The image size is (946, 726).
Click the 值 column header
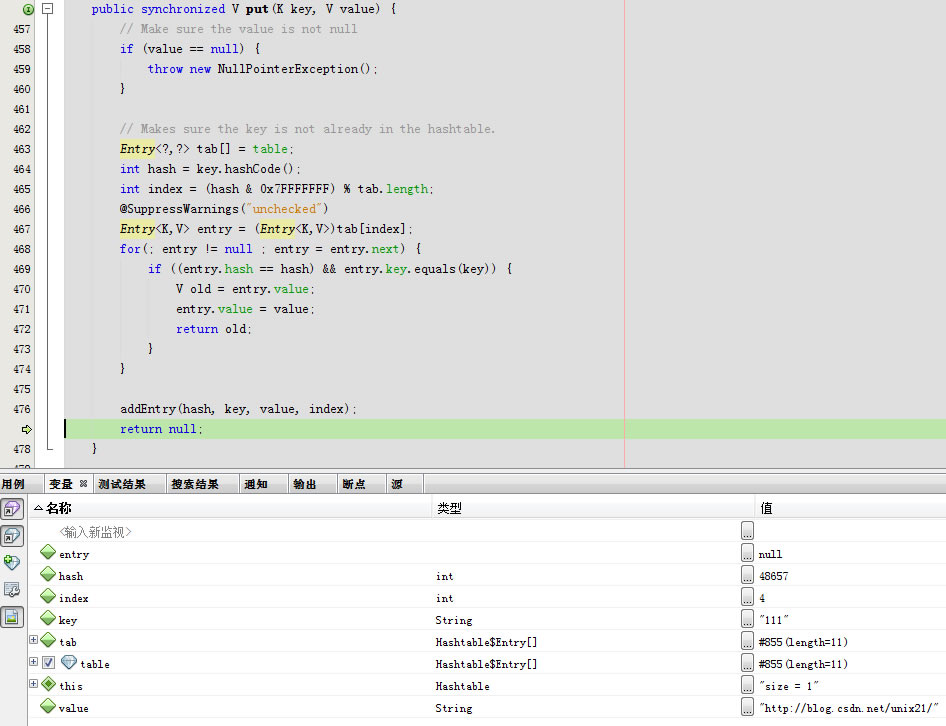click(851, 508)
